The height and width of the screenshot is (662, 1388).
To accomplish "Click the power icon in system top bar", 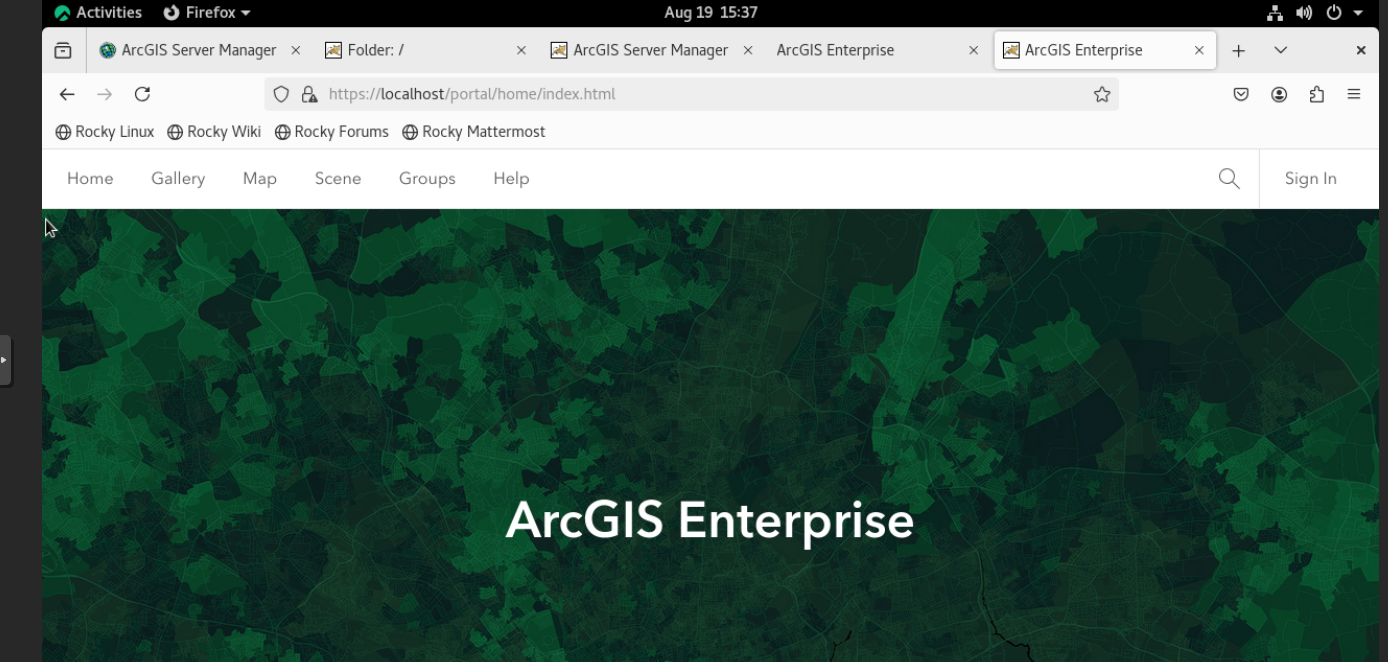I will coord(1334,13).
